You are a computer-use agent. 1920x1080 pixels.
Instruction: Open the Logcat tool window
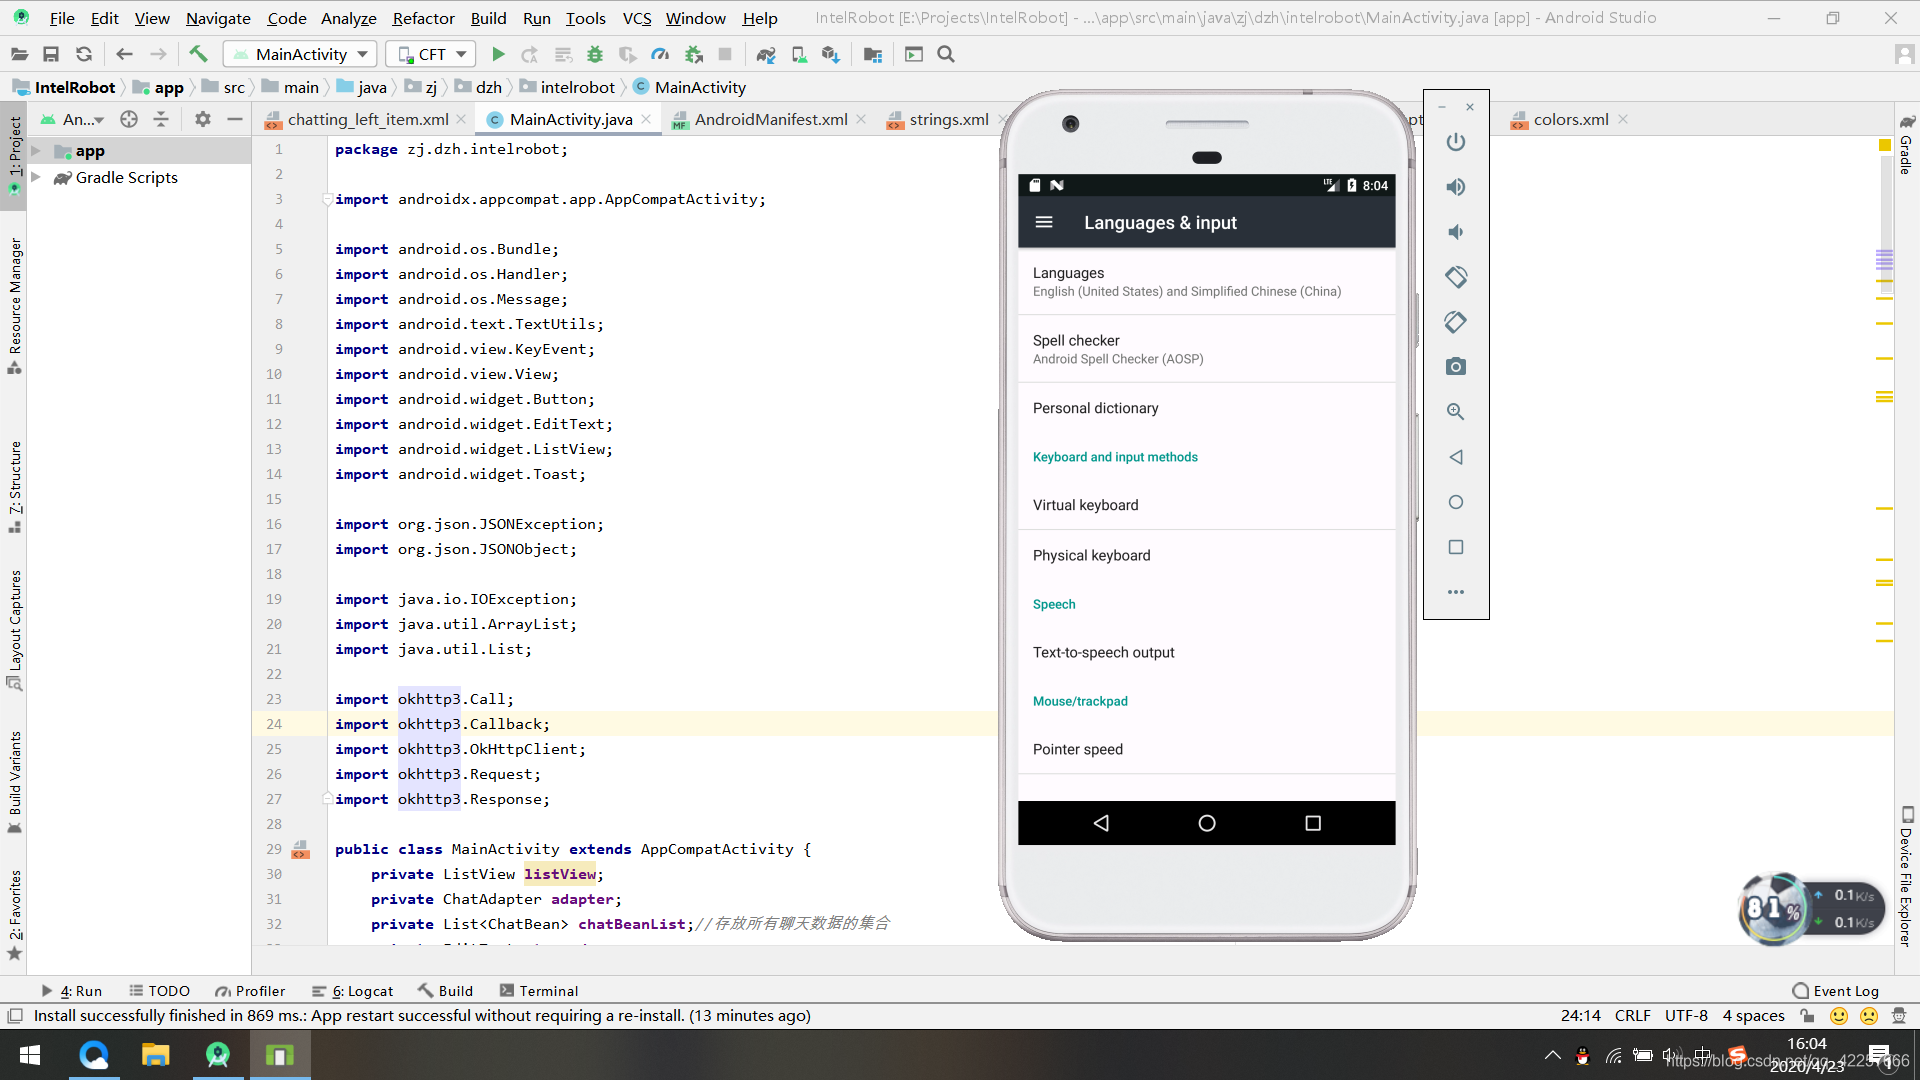[353, 991]
